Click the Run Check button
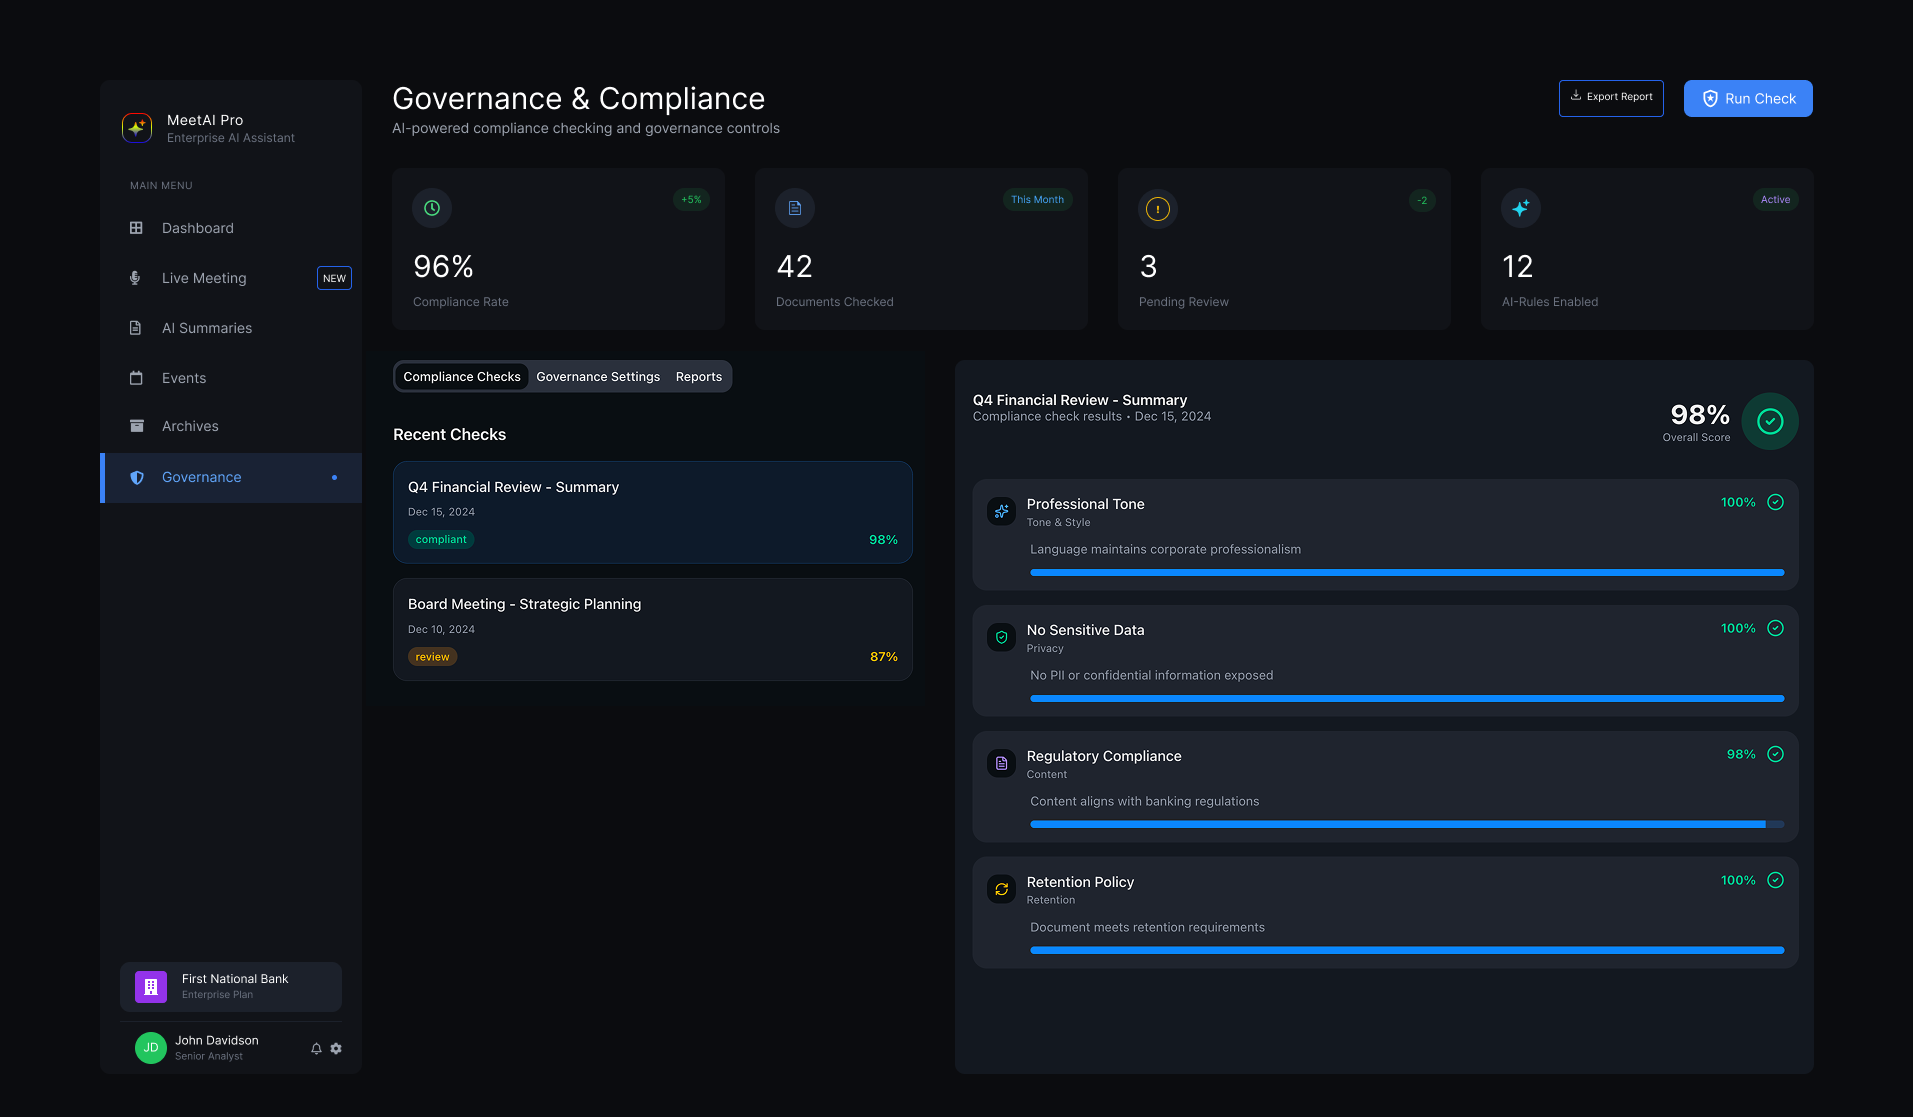1913x1117 pixels. point(1747,98)
